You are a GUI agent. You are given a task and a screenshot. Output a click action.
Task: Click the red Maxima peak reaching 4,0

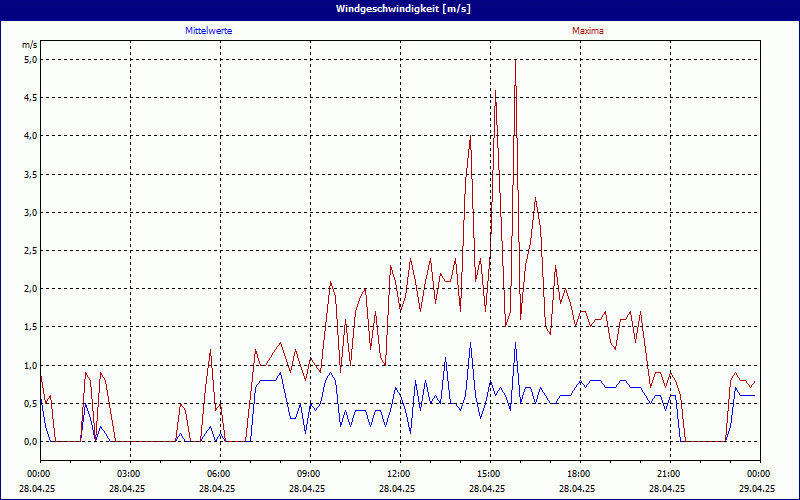470,137
